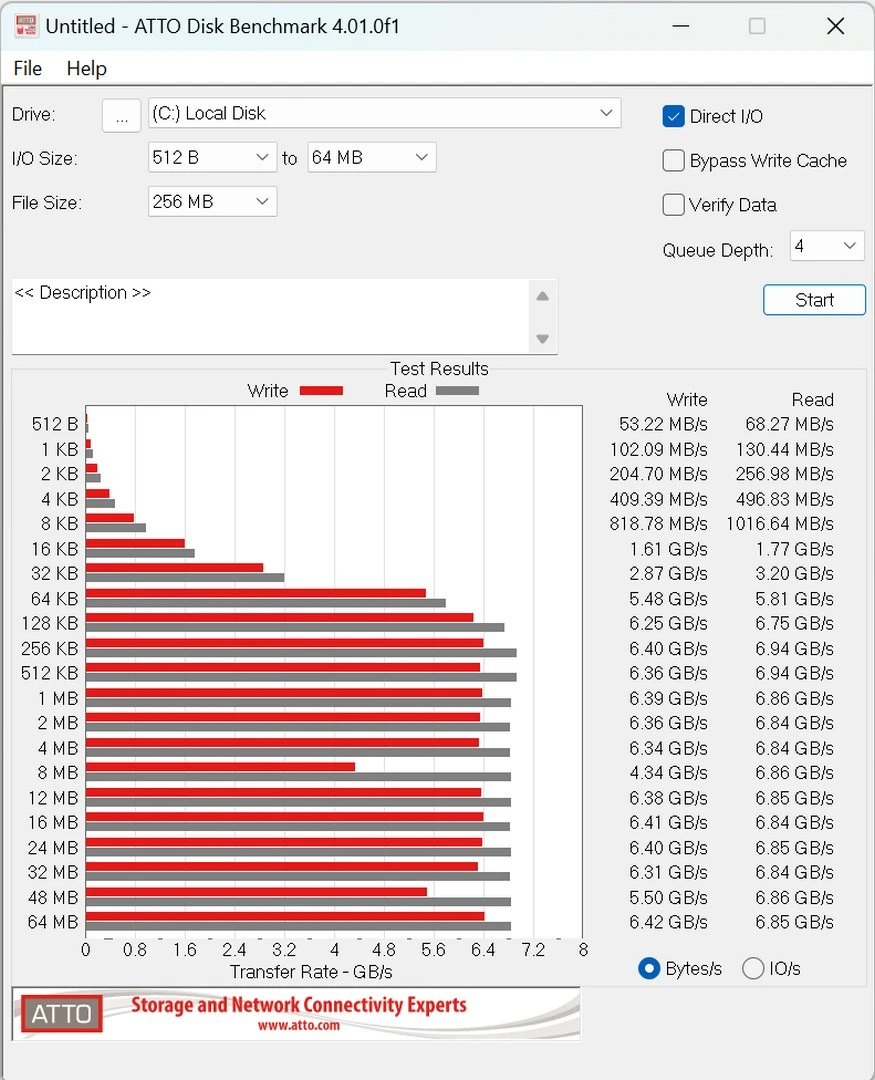Click the red Write legend swatch

click(321, 391)
